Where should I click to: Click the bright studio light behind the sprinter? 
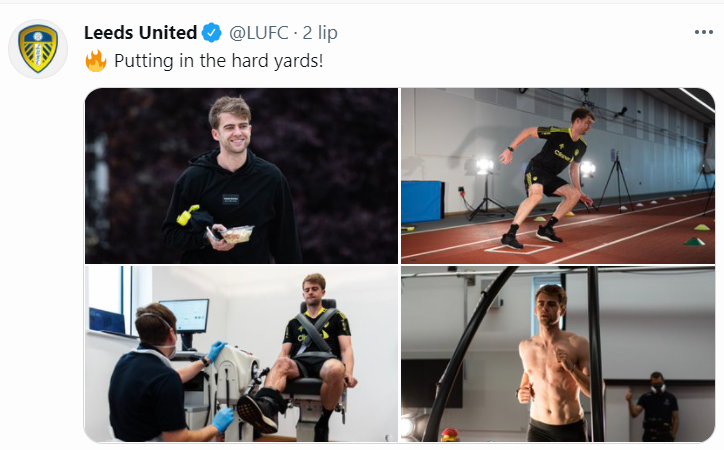[485, 166]
